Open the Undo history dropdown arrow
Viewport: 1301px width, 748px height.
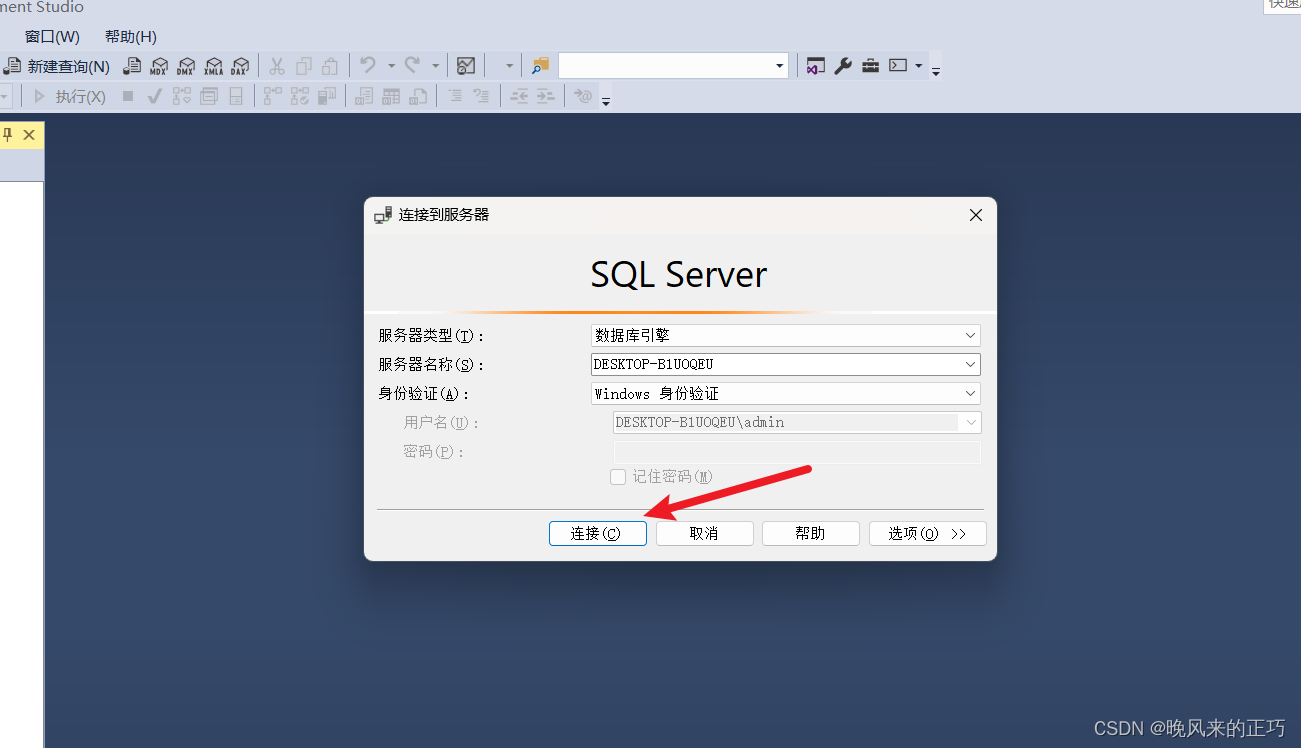[391, 66]
